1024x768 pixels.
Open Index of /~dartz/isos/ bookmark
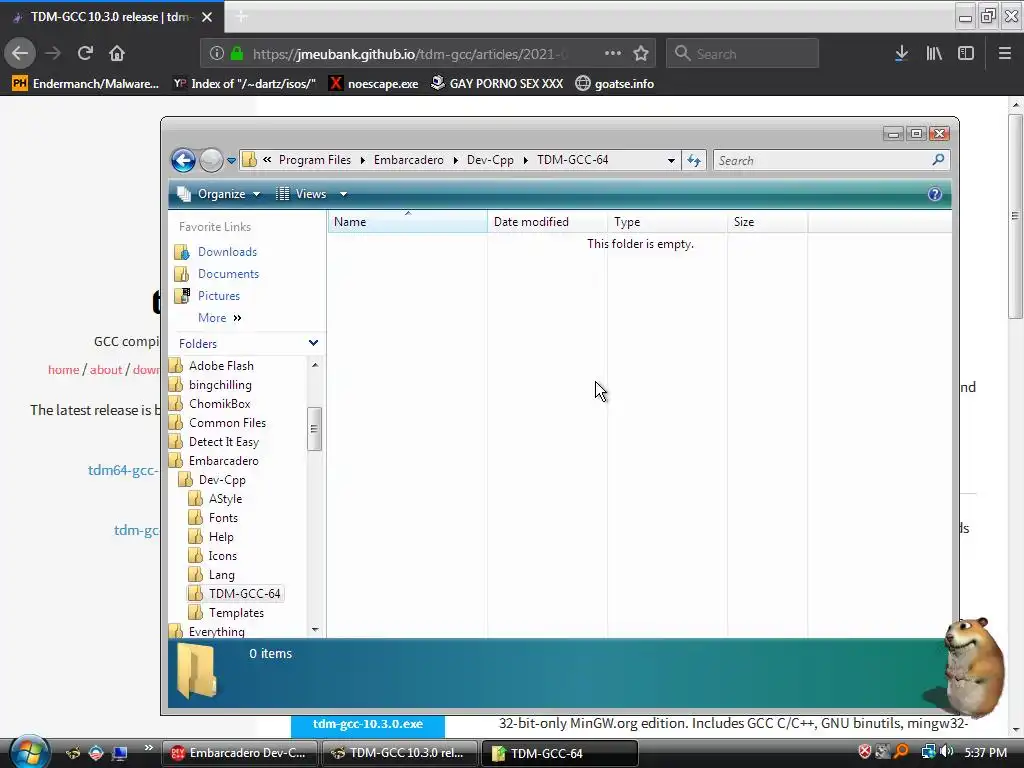click(244, 84)
